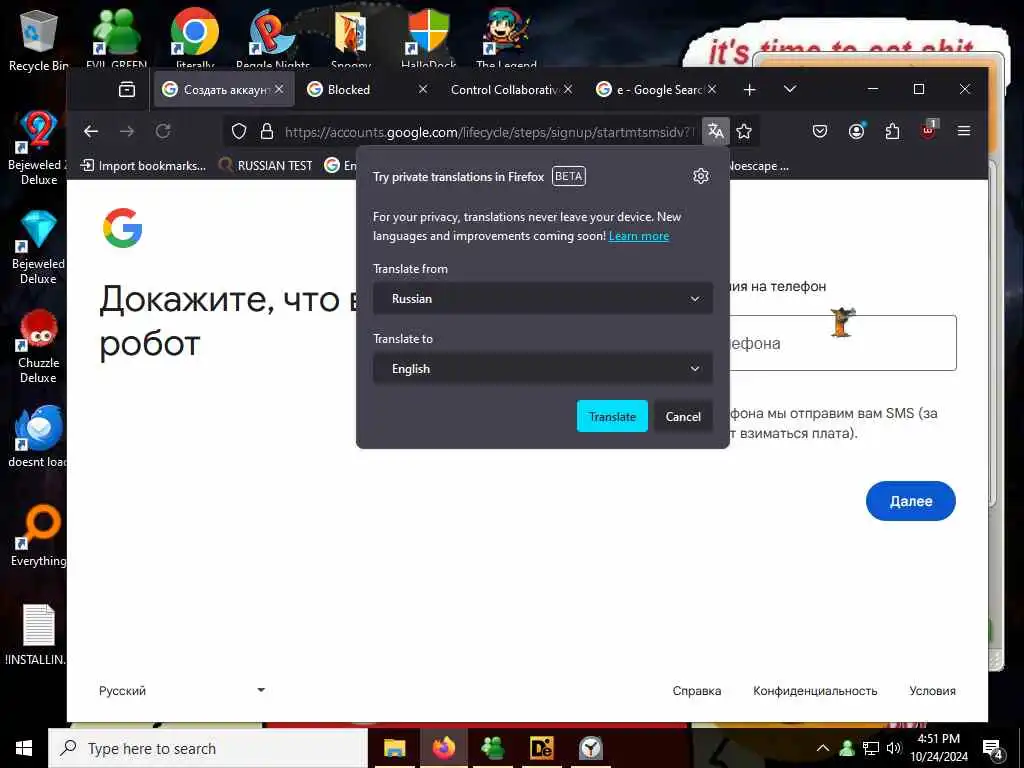Image resolution: width=1024 pixels, height=768 pixels.
Task: Open tracking protection shield icon
Action: click(239, 132)
